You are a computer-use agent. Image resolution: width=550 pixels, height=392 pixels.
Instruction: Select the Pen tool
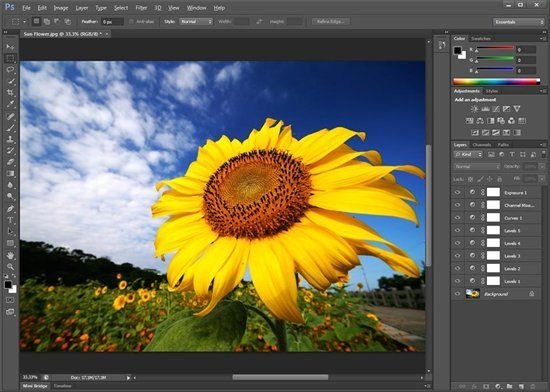click(10, 209)
